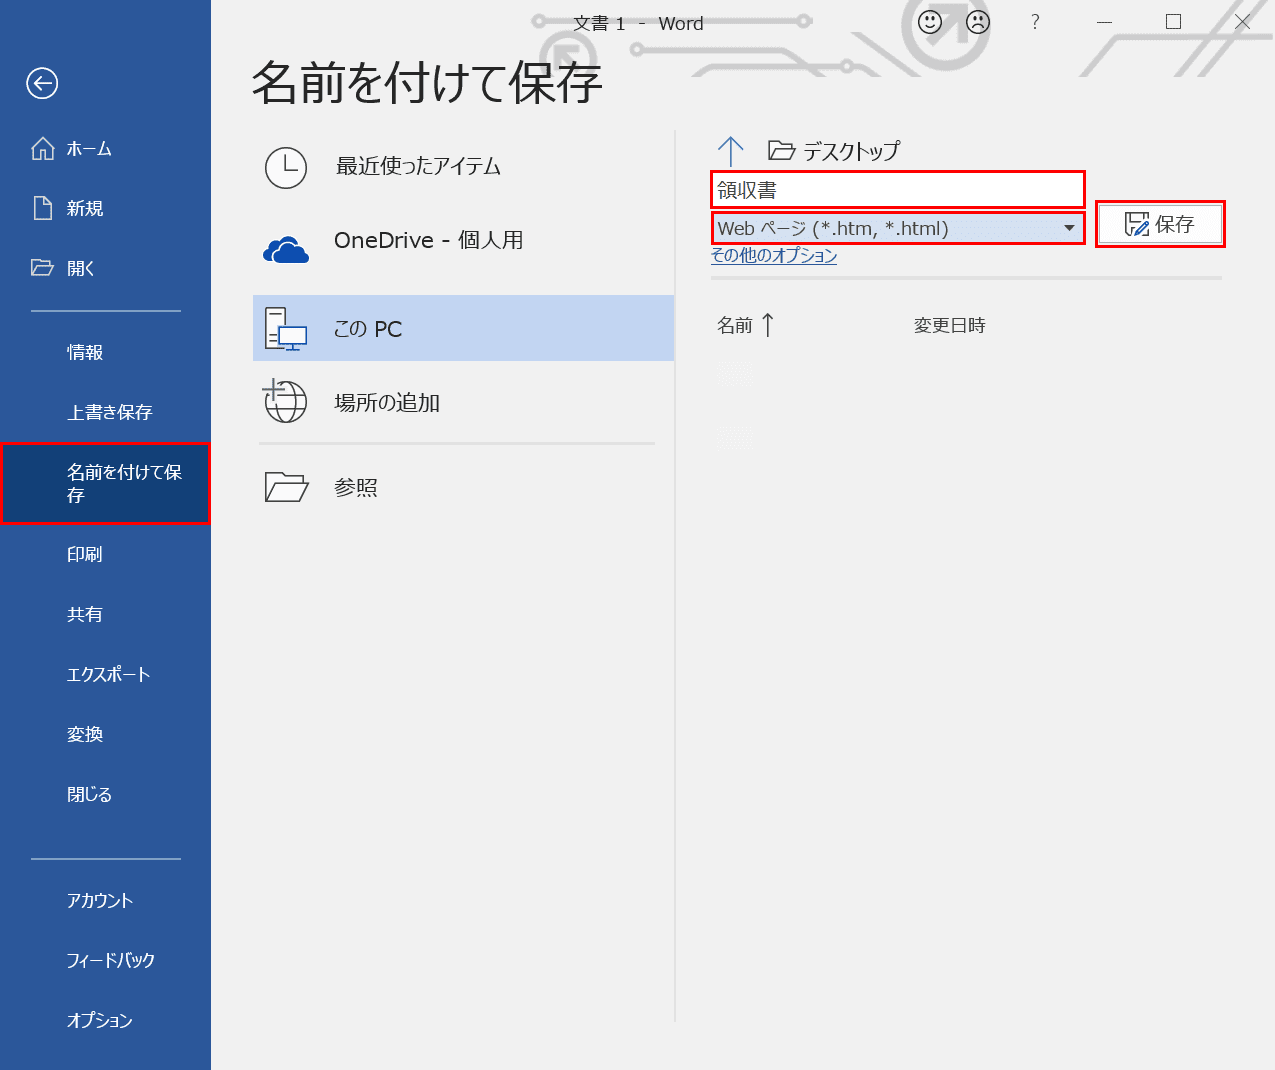Select この PC location

coord(464,328)
